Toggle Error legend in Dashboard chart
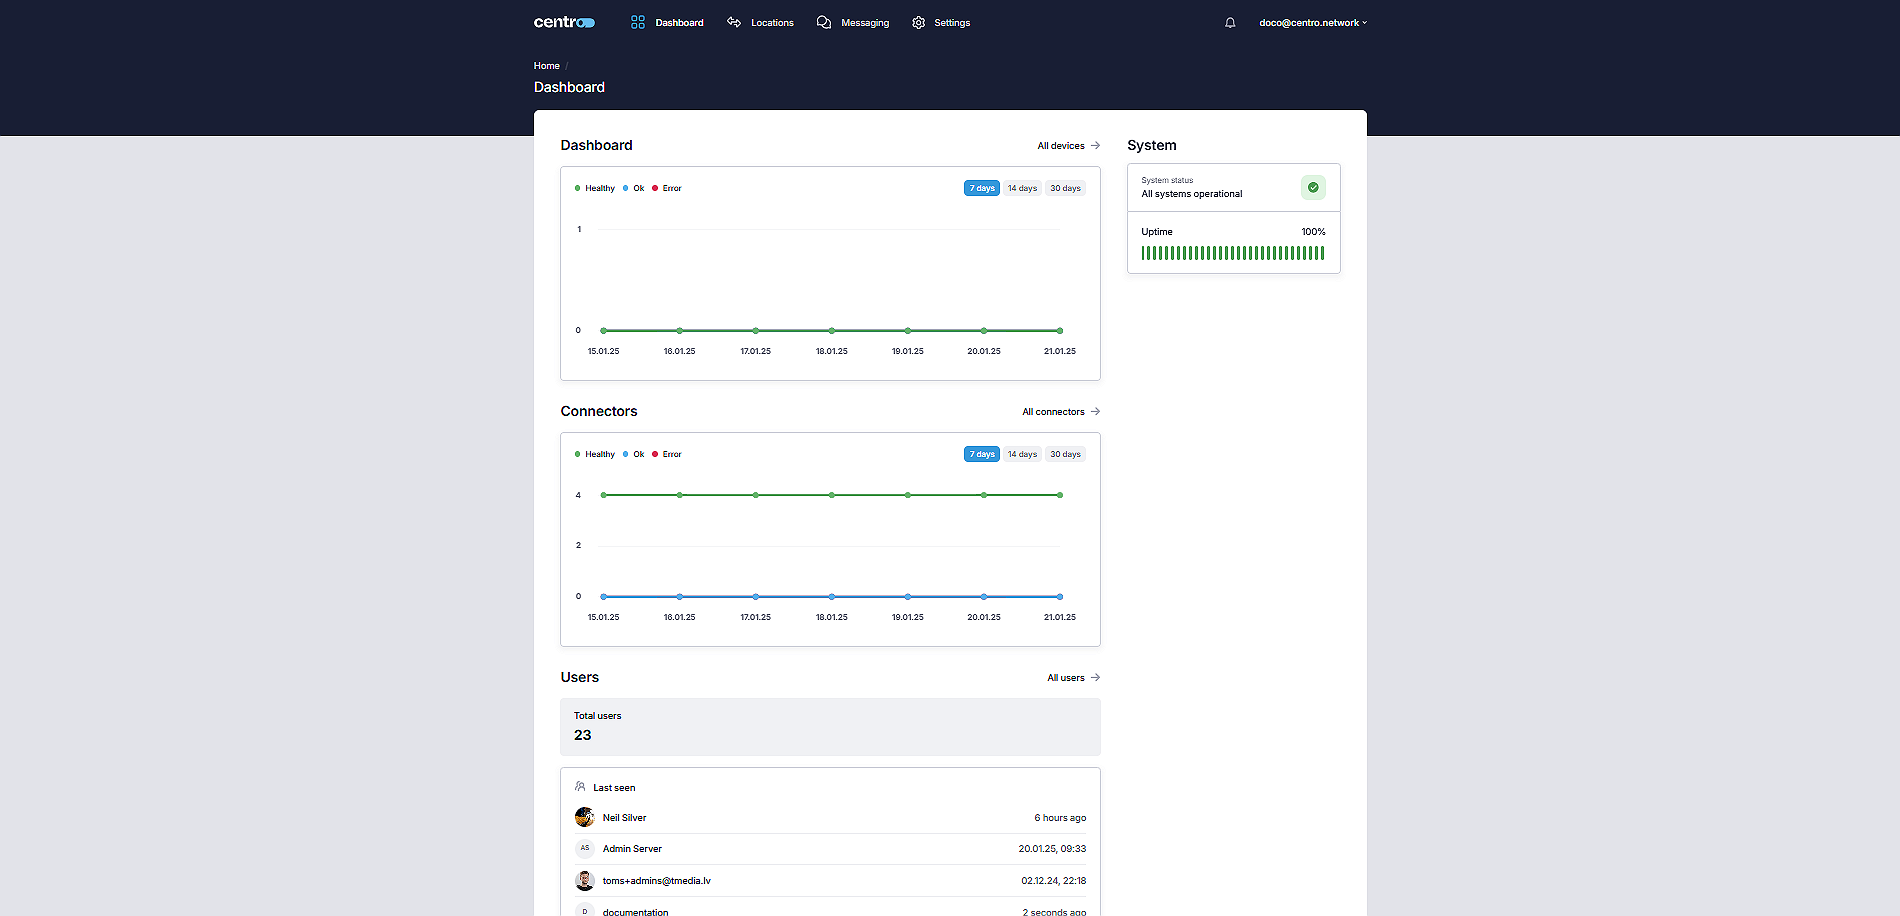This screenshot has height=916, width=1900. pos(667,188)
